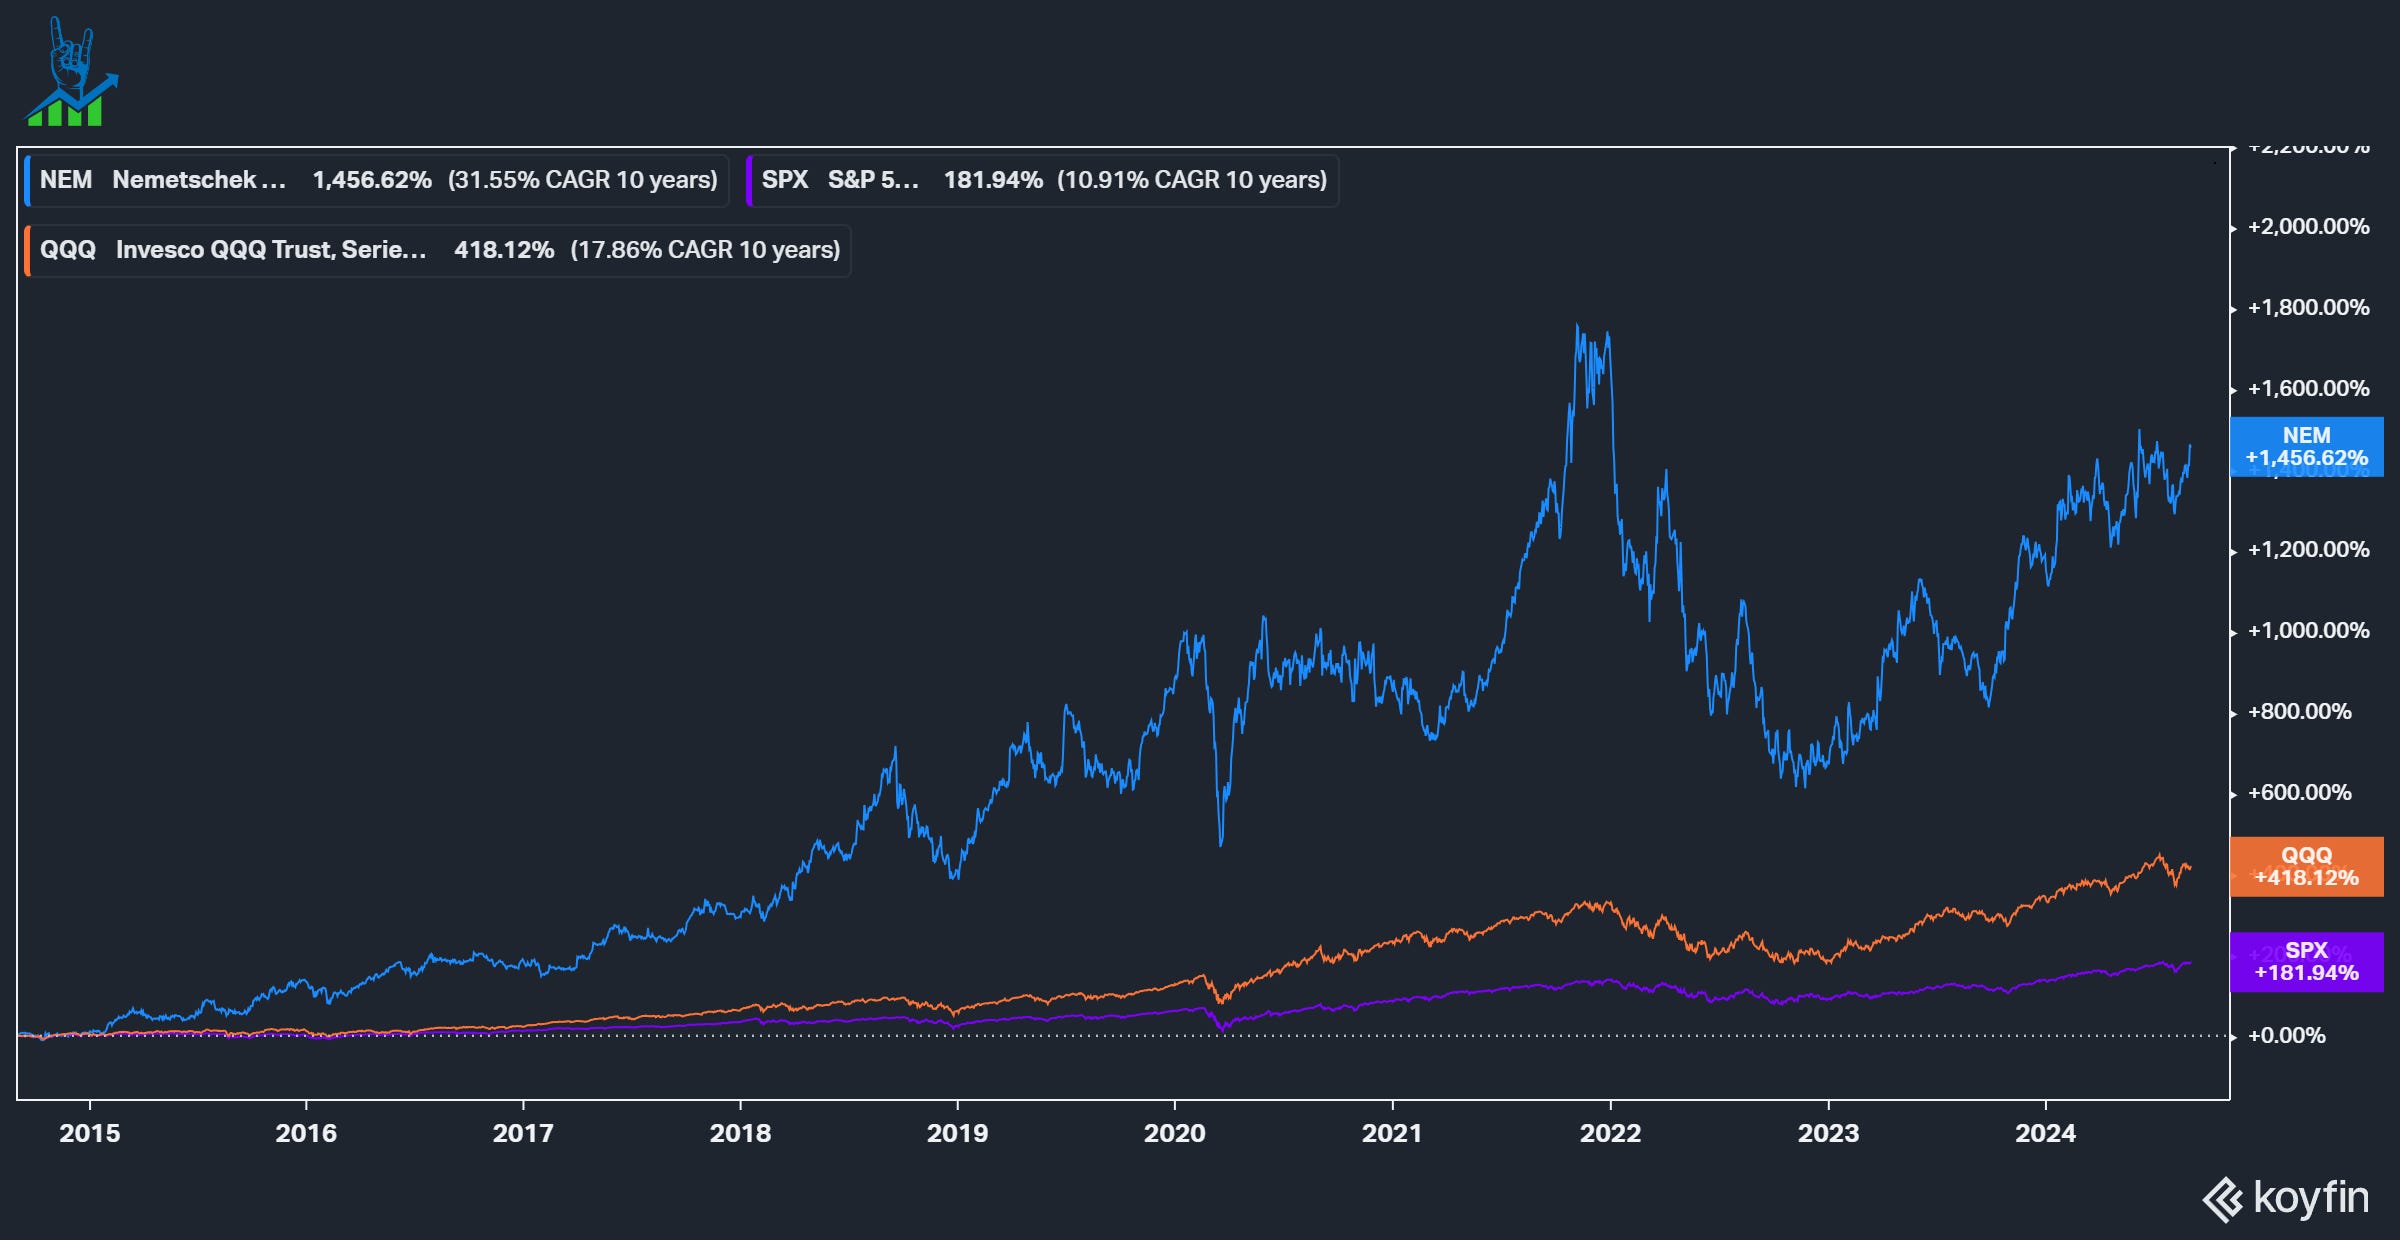Click the +1,800.00% y-axis label
Image resolution: width=2400 pixels, height=1240 pixels.
(2308, 308)
